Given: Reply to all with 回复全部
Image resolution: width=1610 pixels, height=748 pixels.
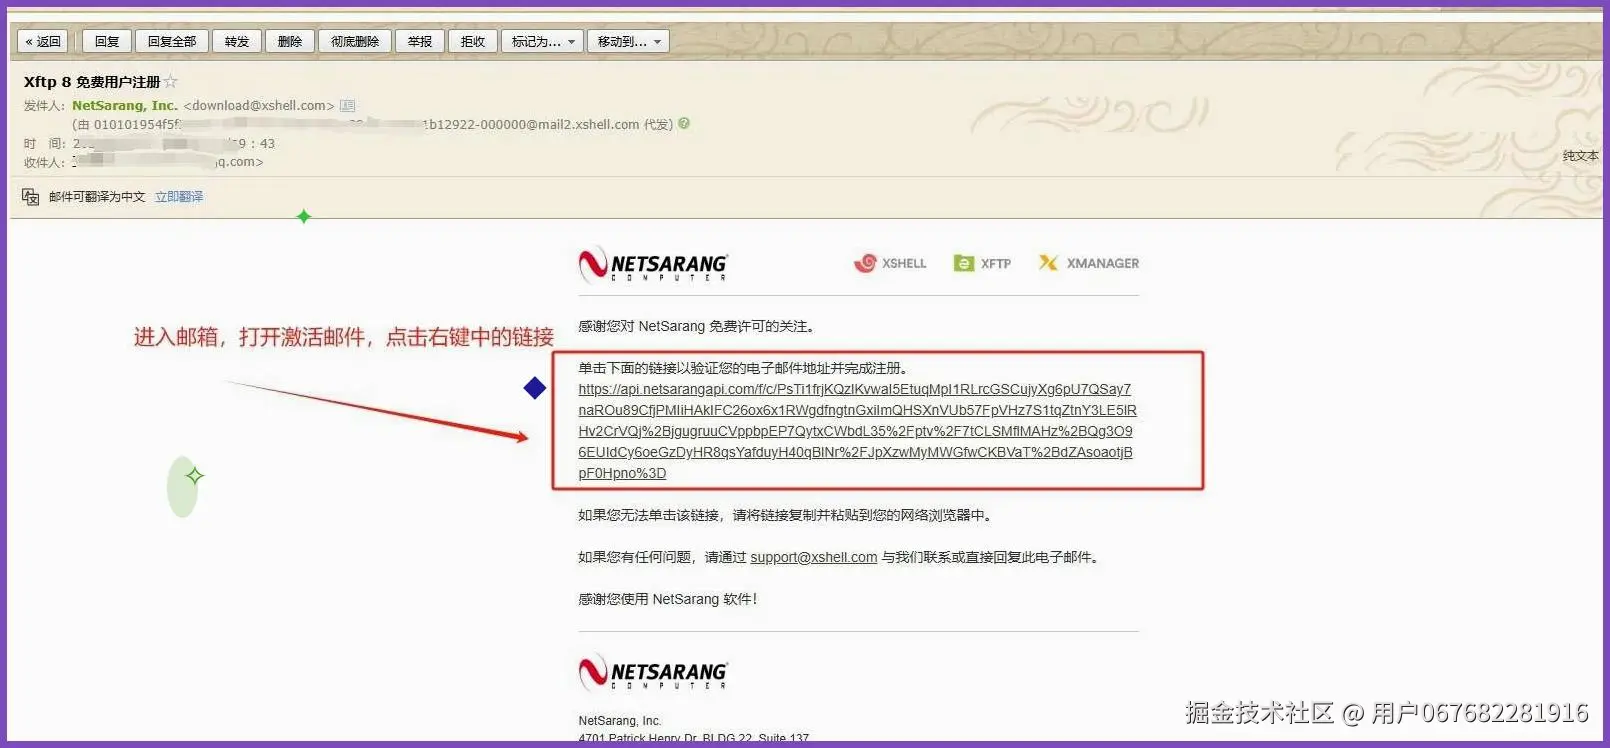Looking at the screenshot, I should point(172,41).
